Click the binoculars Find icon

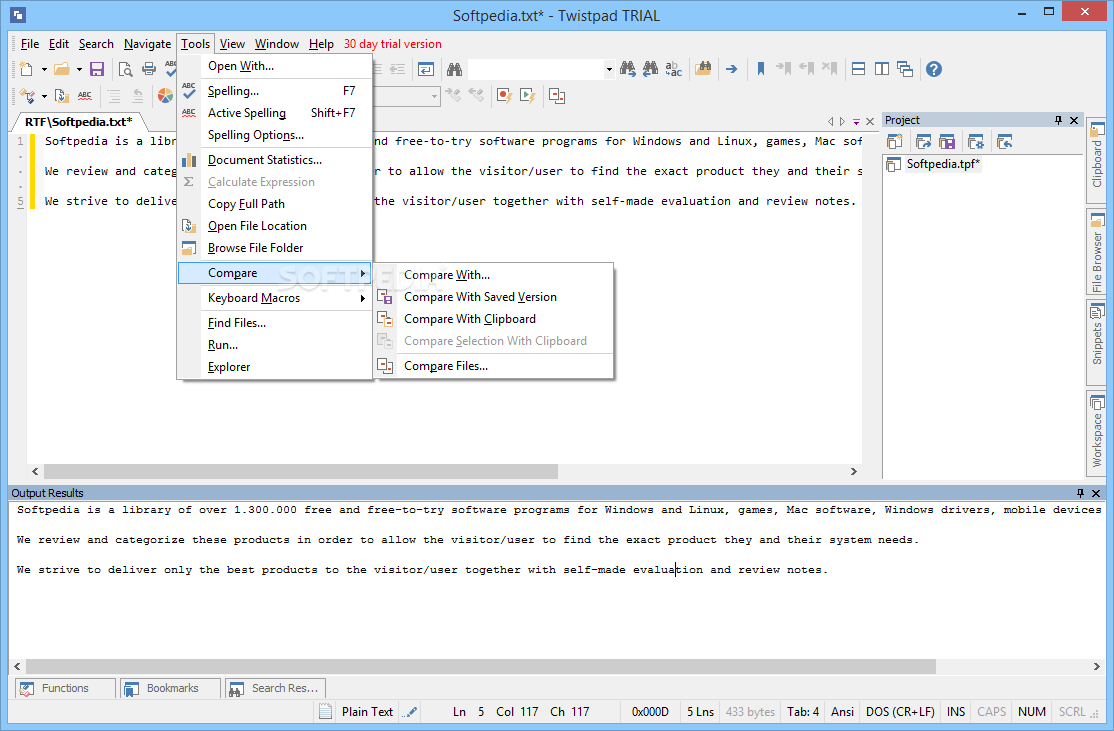454,69
